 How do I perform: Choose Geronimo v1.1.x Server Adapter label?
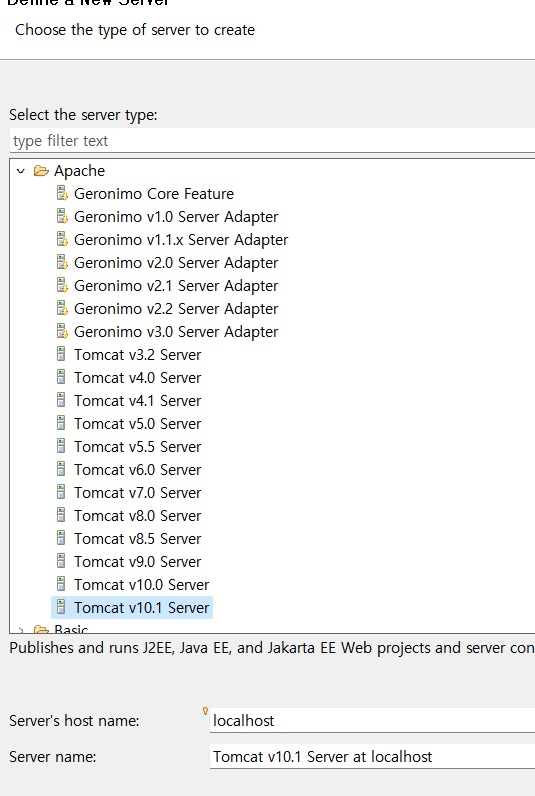pyautogui.click(x=181, y=240)
